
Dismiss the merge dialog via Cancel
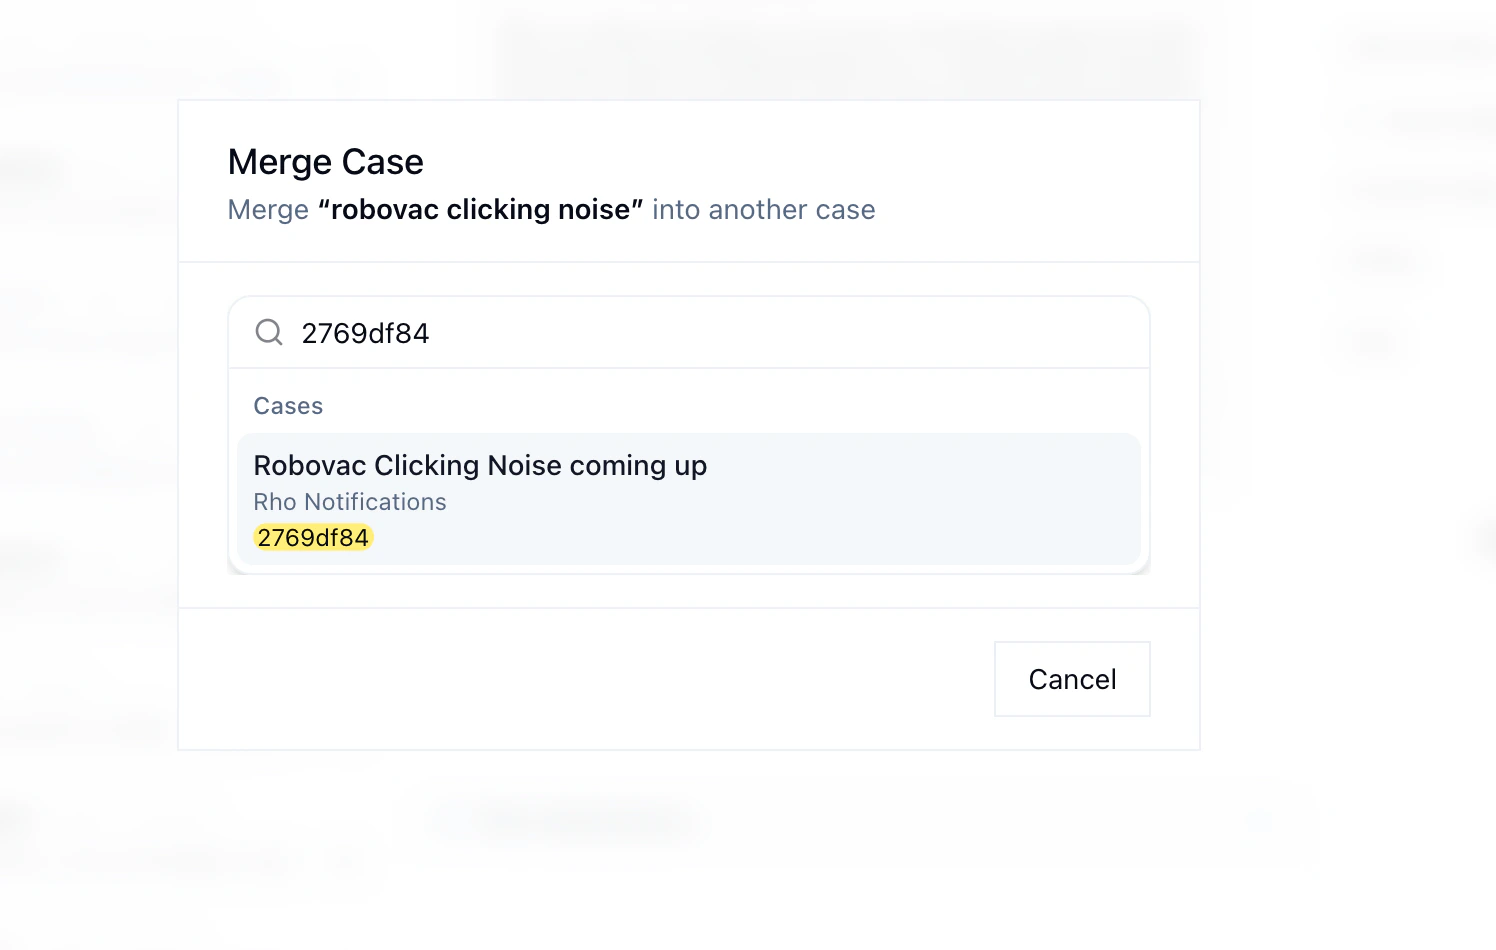coord(1072,679)
